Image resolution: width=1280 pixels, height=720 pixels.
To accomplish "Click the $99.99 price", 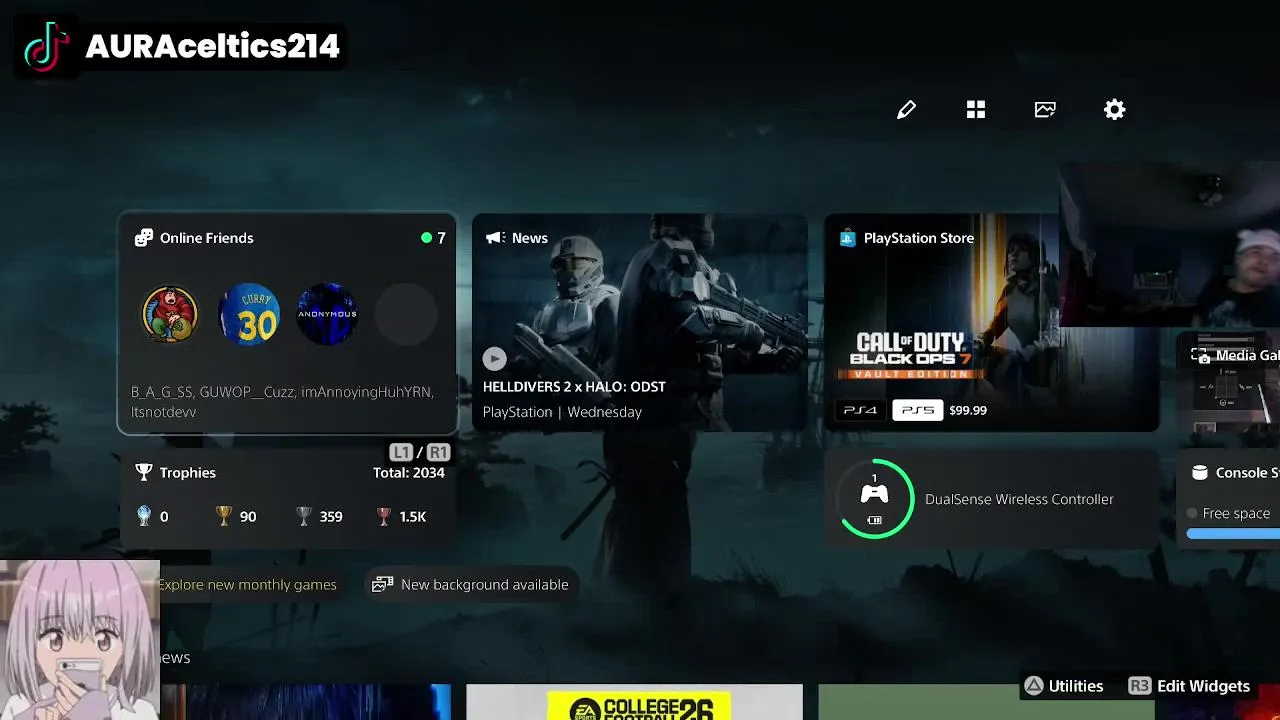I will pos(968,410).
